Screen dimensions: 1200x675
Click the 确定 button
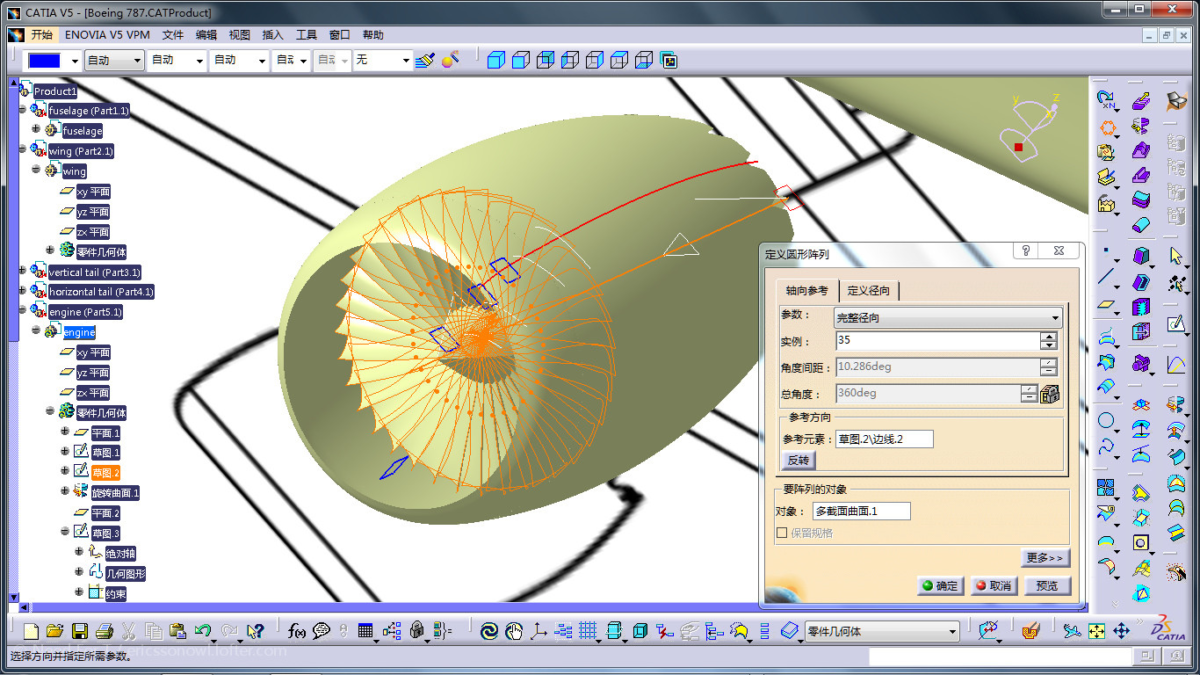point(940,586)
